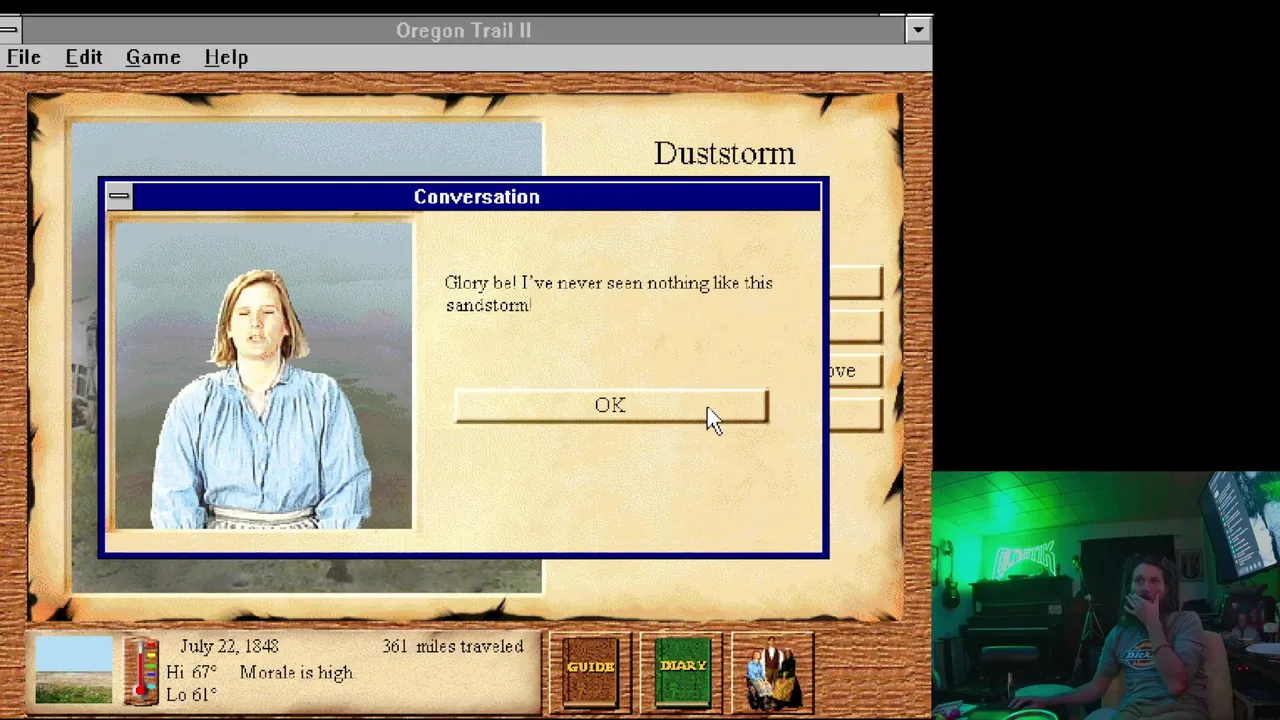Screen dimensions: 1280x720
Task: Click the wagon party family portrait icon
Action: tap(772, 672)
